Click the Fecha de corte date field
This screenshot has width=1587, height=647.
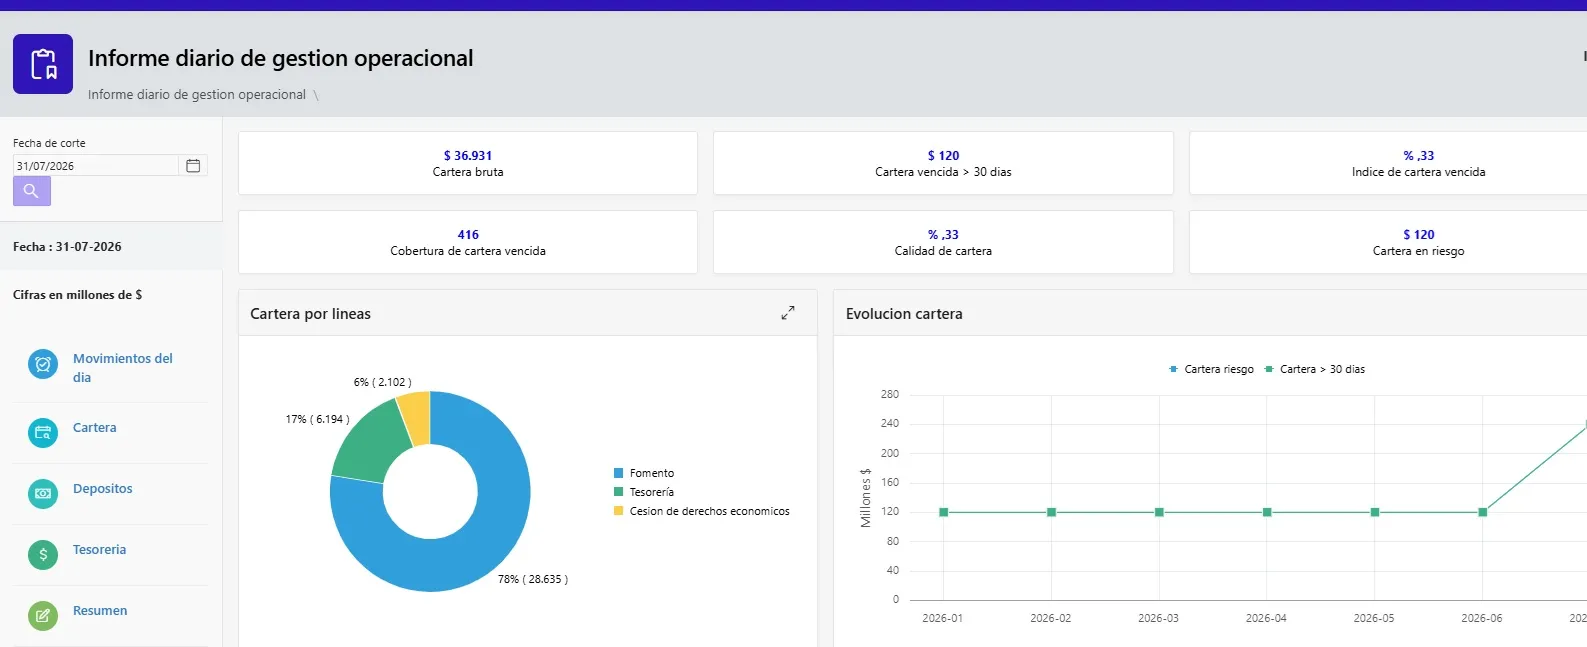(96, 166)
